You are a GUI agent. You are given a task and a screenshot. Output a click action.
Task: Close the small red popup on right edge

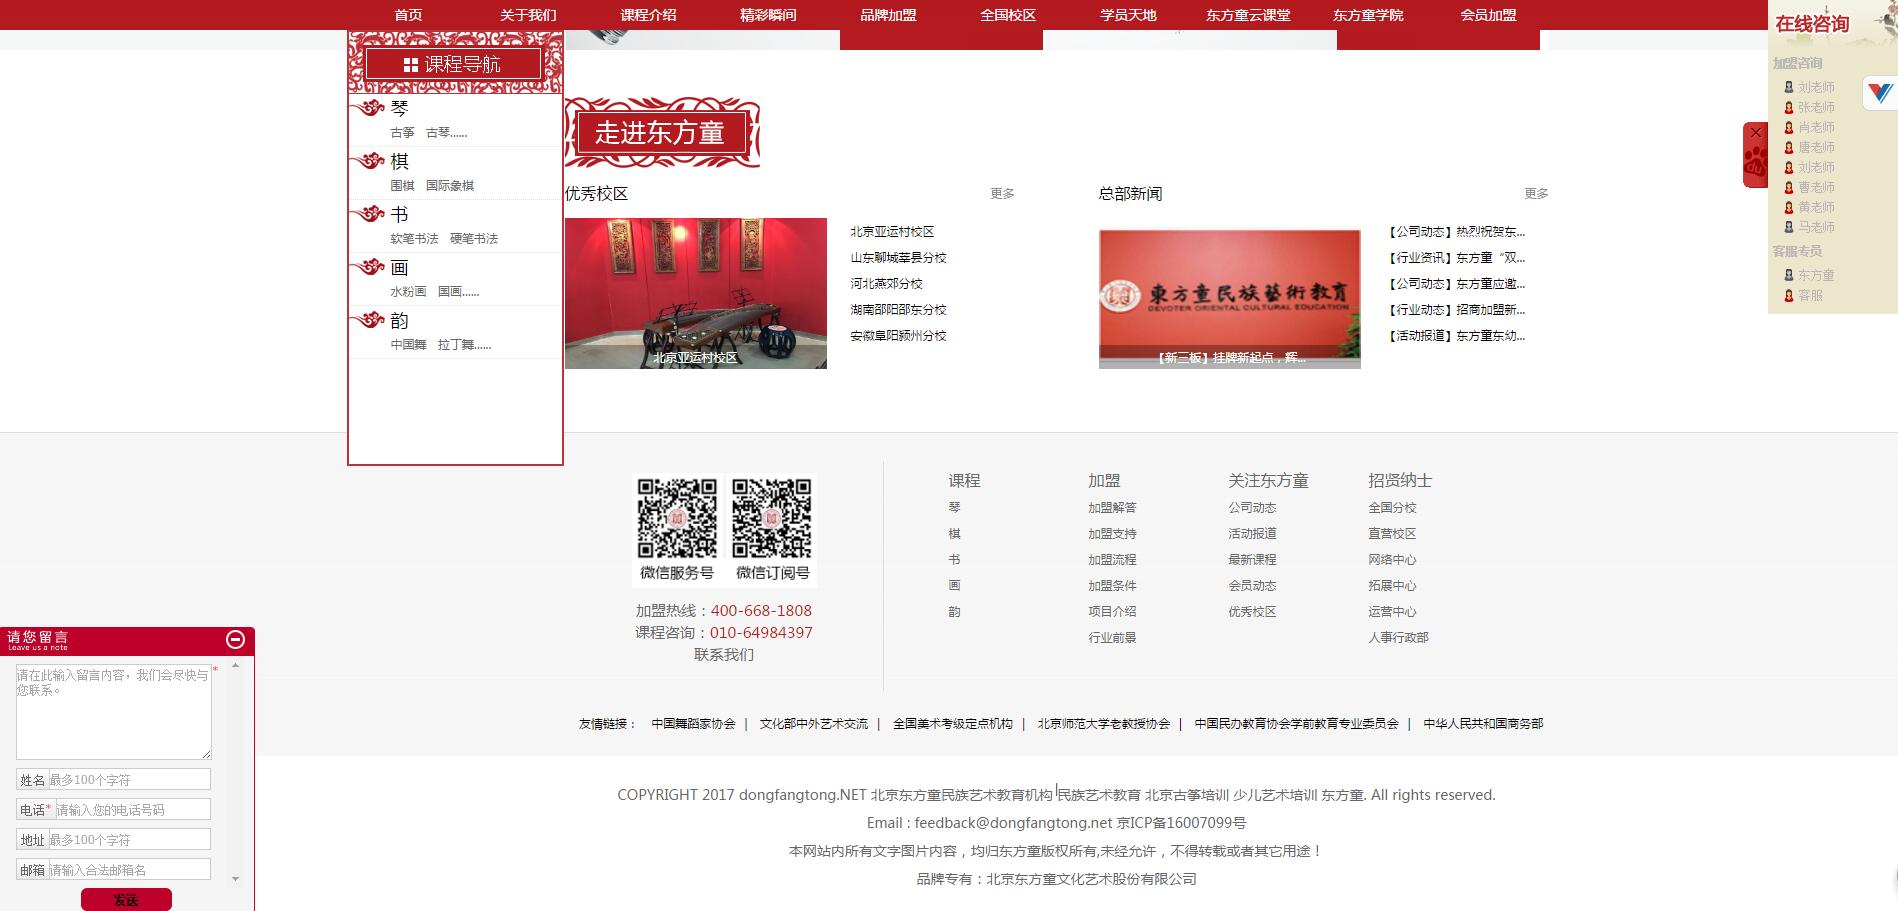tap(1755, 130)
